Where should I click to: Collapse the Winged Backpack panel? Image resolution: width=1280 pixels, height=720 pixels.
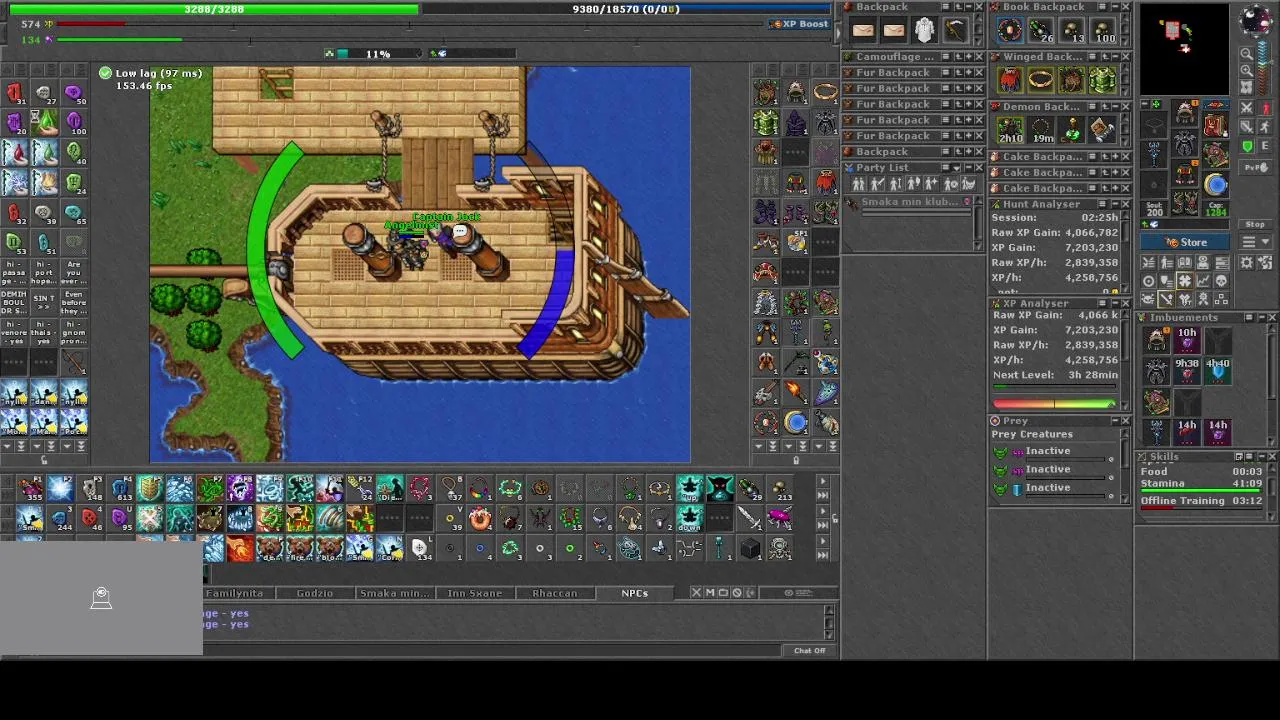coord(1113,57)
